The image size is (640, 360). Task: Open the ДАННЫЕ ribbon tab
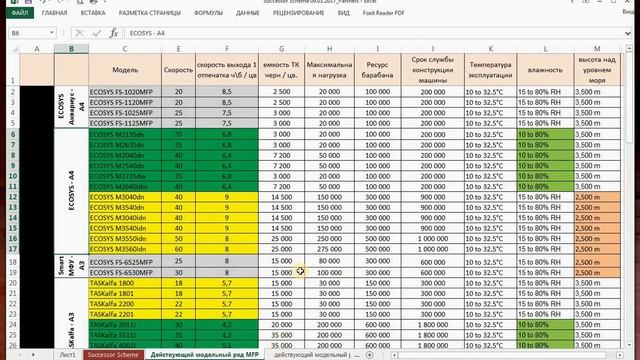[247, 13]
